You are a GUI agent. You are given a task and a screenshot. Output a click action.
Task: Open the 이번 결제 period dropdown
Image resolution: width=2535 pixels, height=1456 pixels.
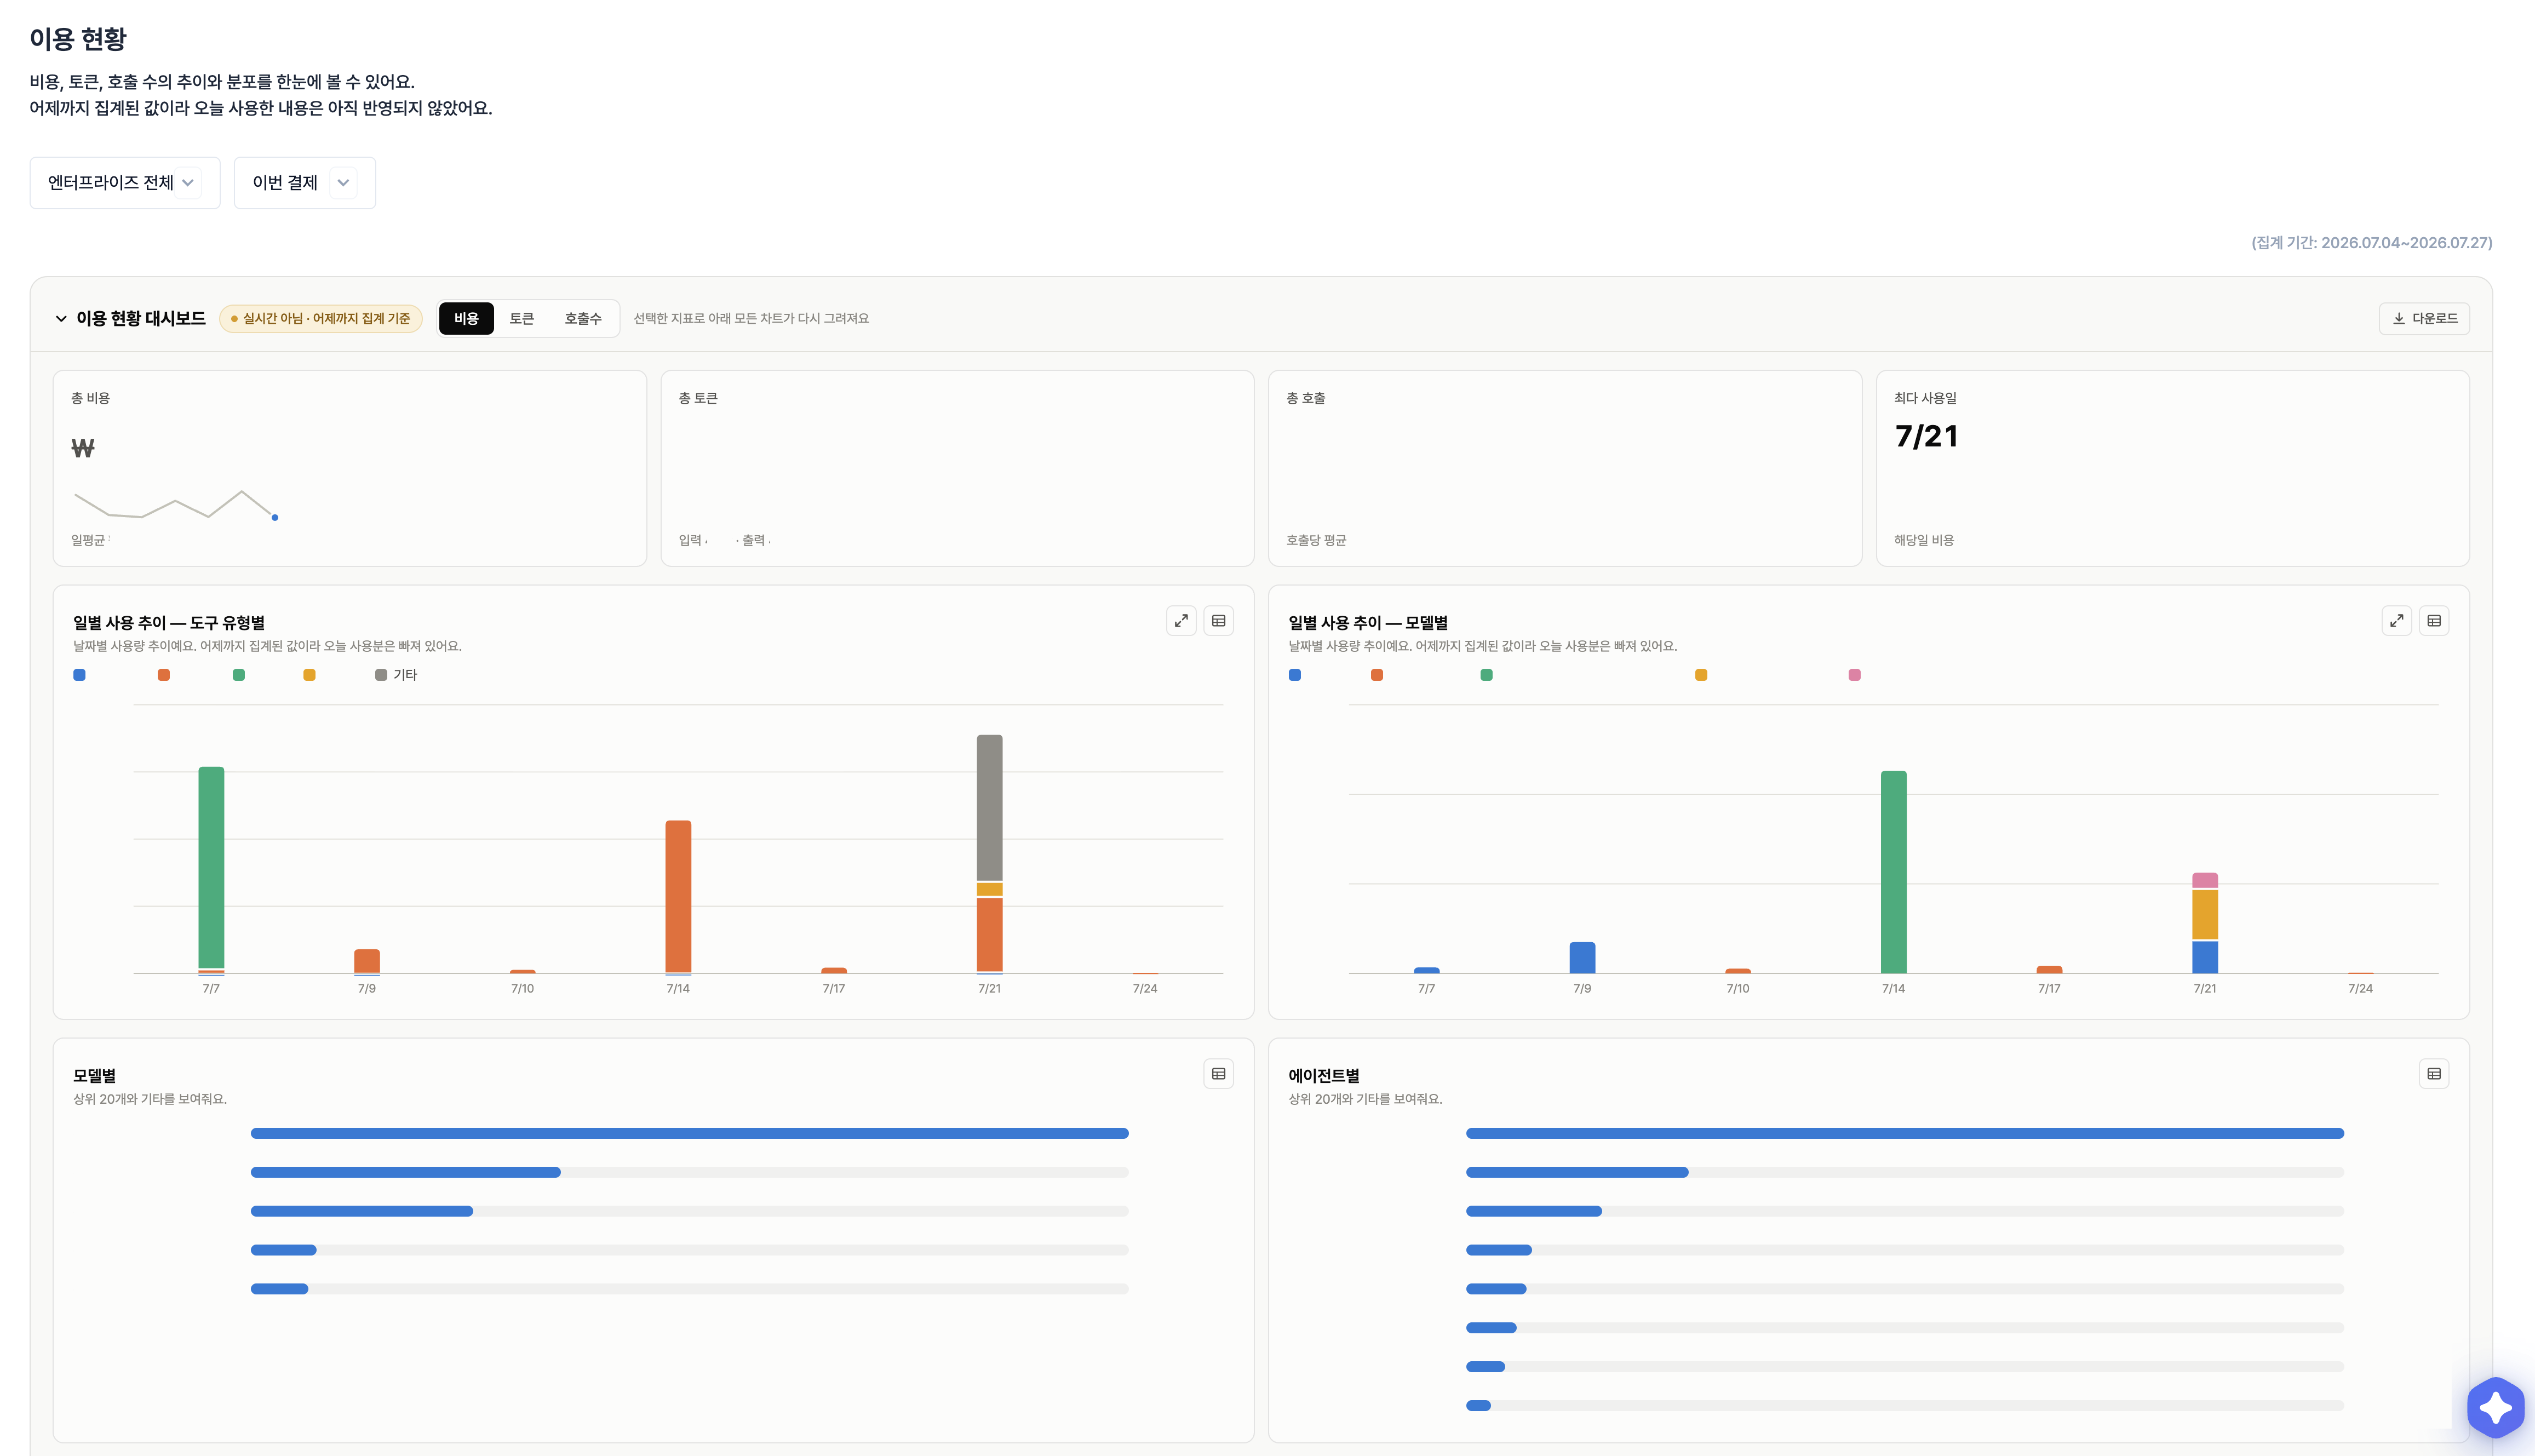(x=305, y=183)
